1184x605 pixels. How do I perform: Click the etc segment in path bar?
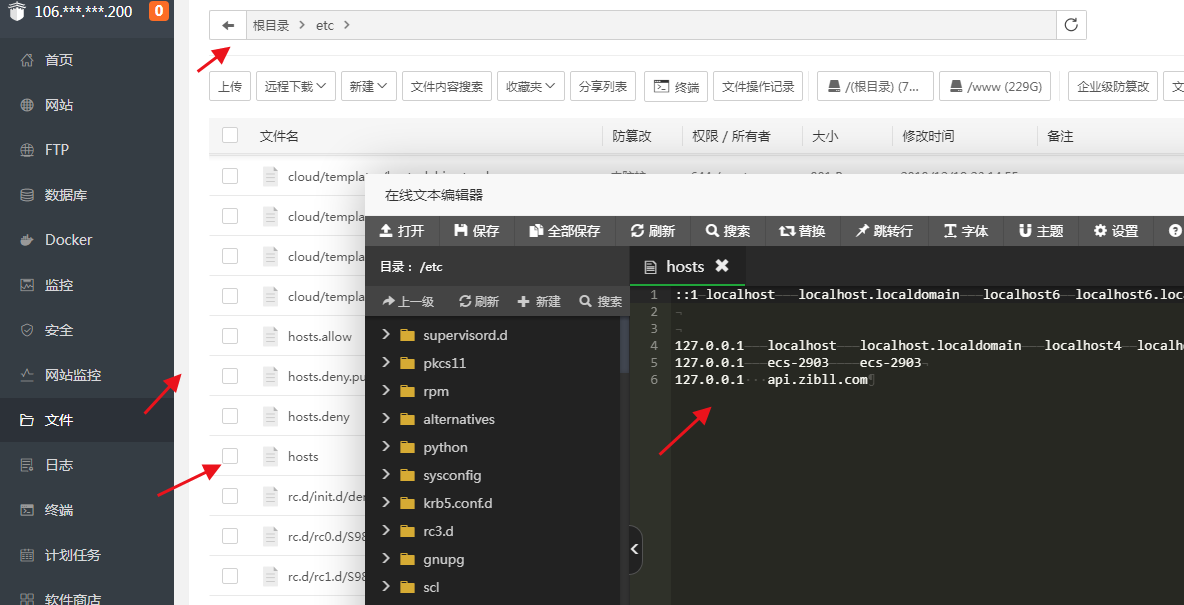coord(324,25)
